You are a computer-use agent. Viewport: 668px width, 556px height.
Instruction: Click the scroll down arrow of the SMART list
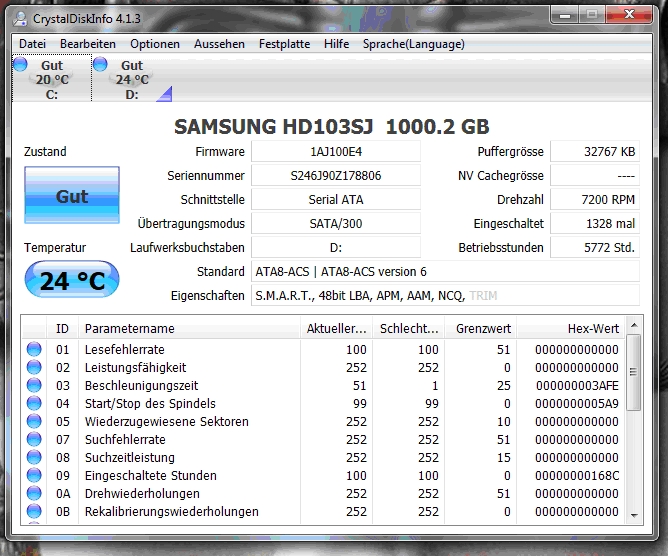pyautogui.click(x=633, y=516)
